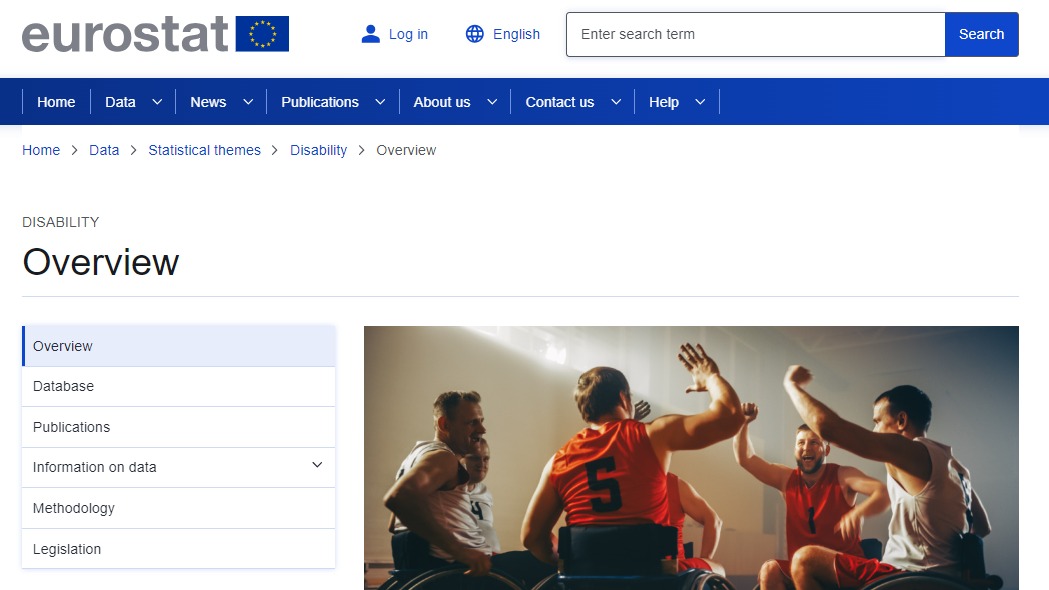Viewport: 1049px width, 590px height.
Task: Expand the Help menu chevron
Action: (700, 102)
